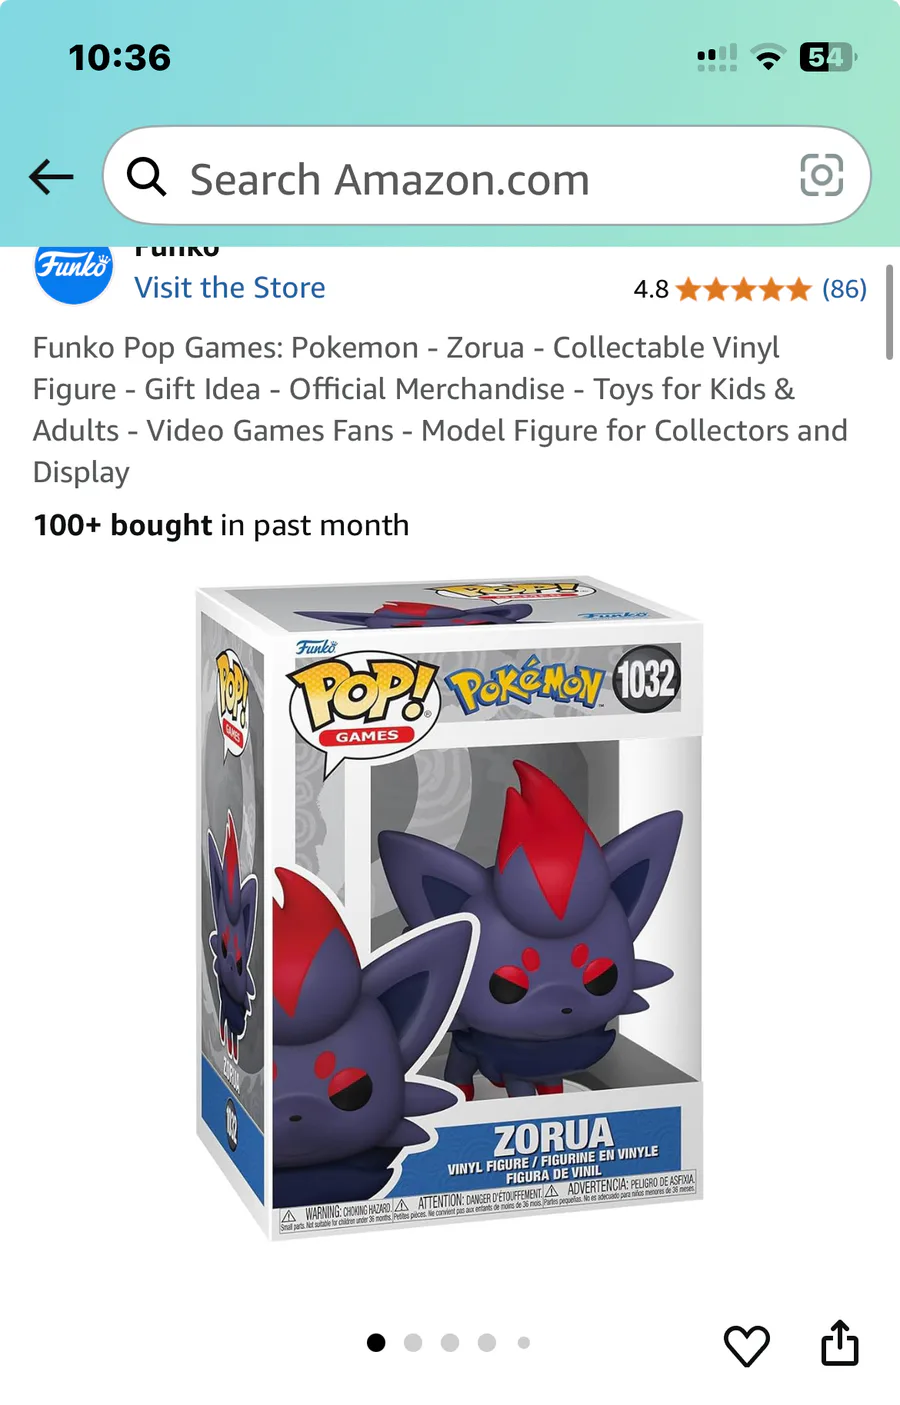Tap the heart wishlist icon

tap(746, 1345)
